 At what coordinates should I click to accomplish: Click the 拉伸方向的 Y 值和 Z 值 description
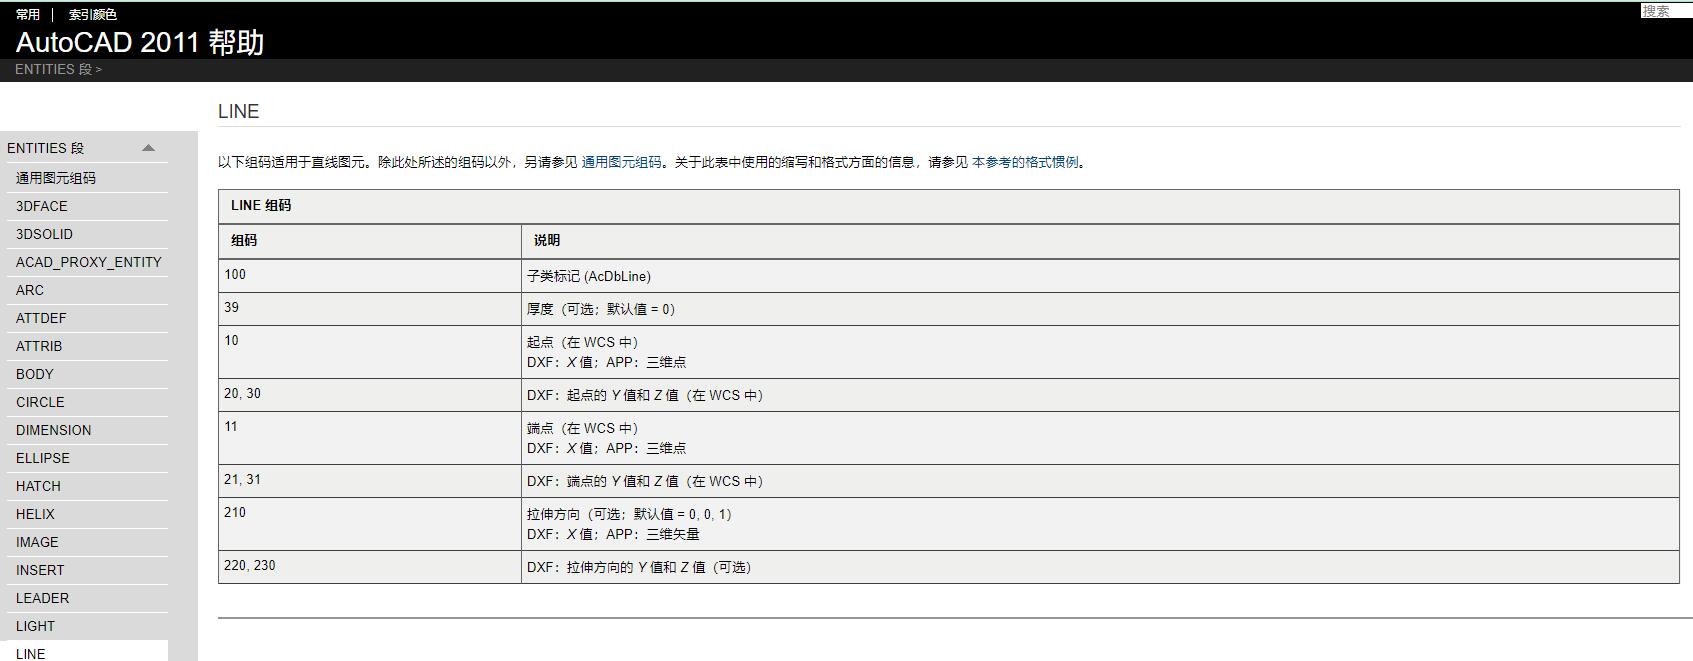pos(1100,567)
